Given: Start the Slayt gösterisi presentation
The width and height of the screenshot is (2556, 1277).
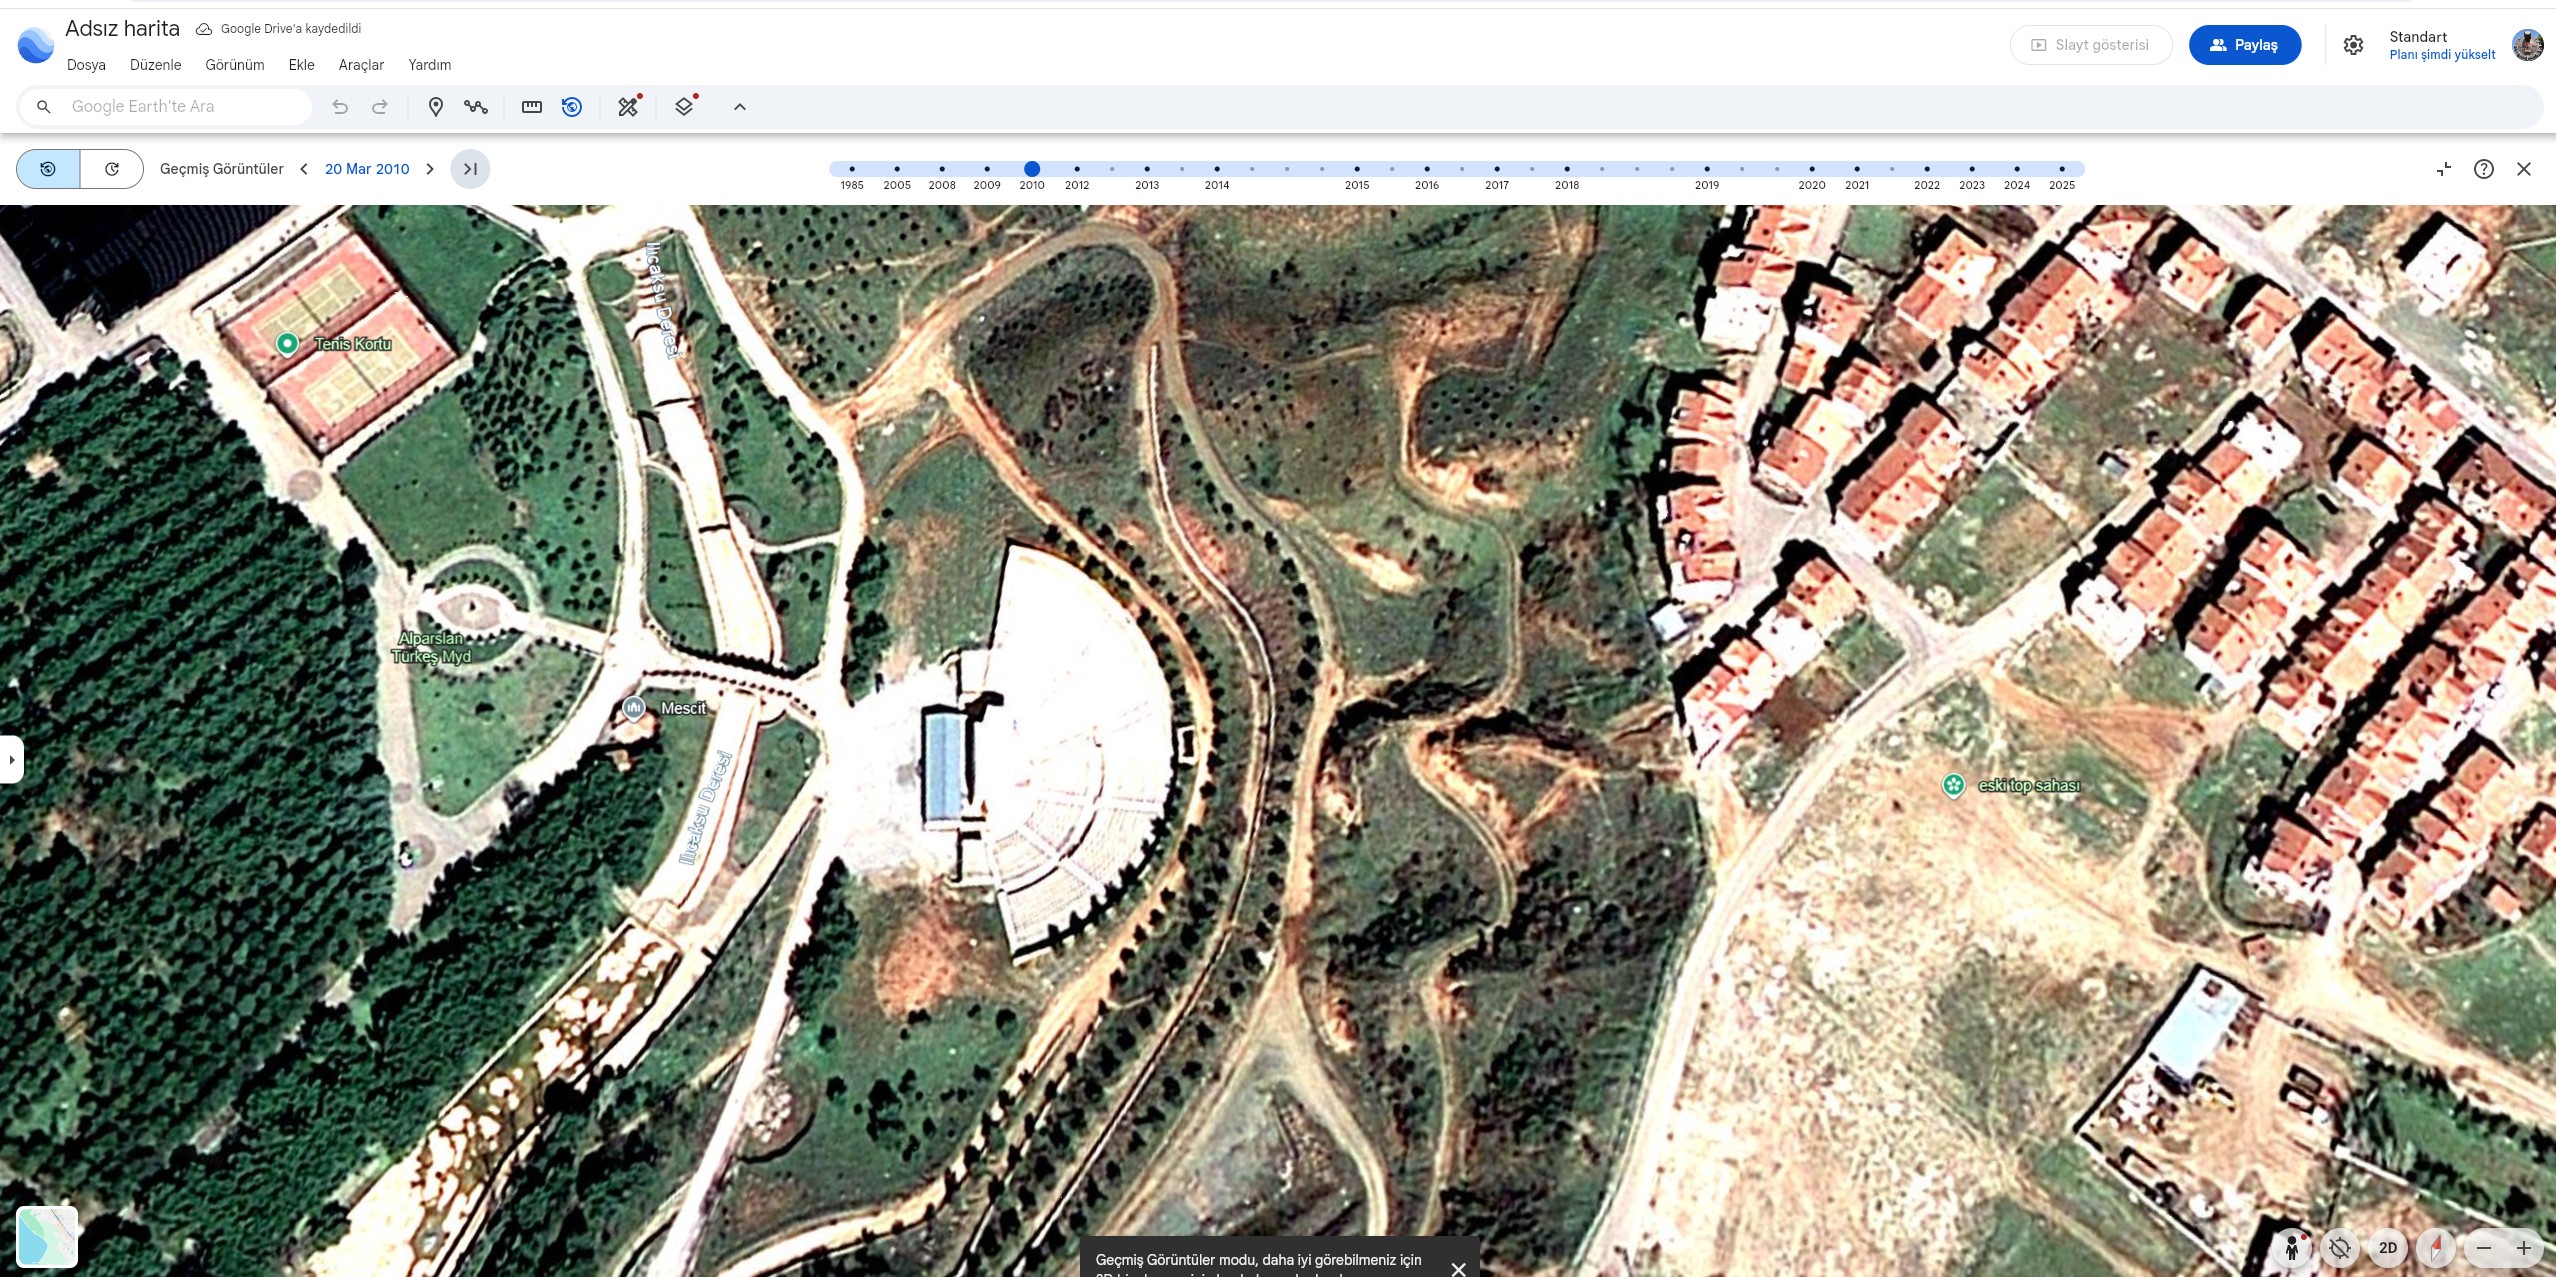Looking at the screenshot, I should (2091, 45).
